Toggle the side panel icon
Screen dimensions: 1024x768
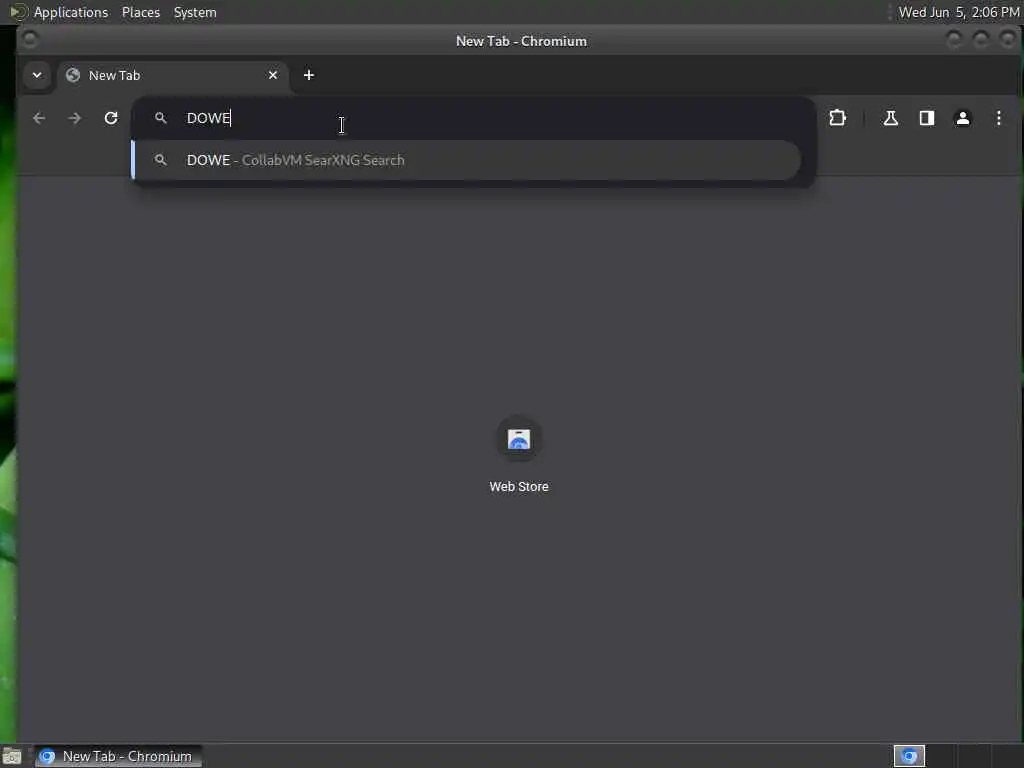click(927, 118)
